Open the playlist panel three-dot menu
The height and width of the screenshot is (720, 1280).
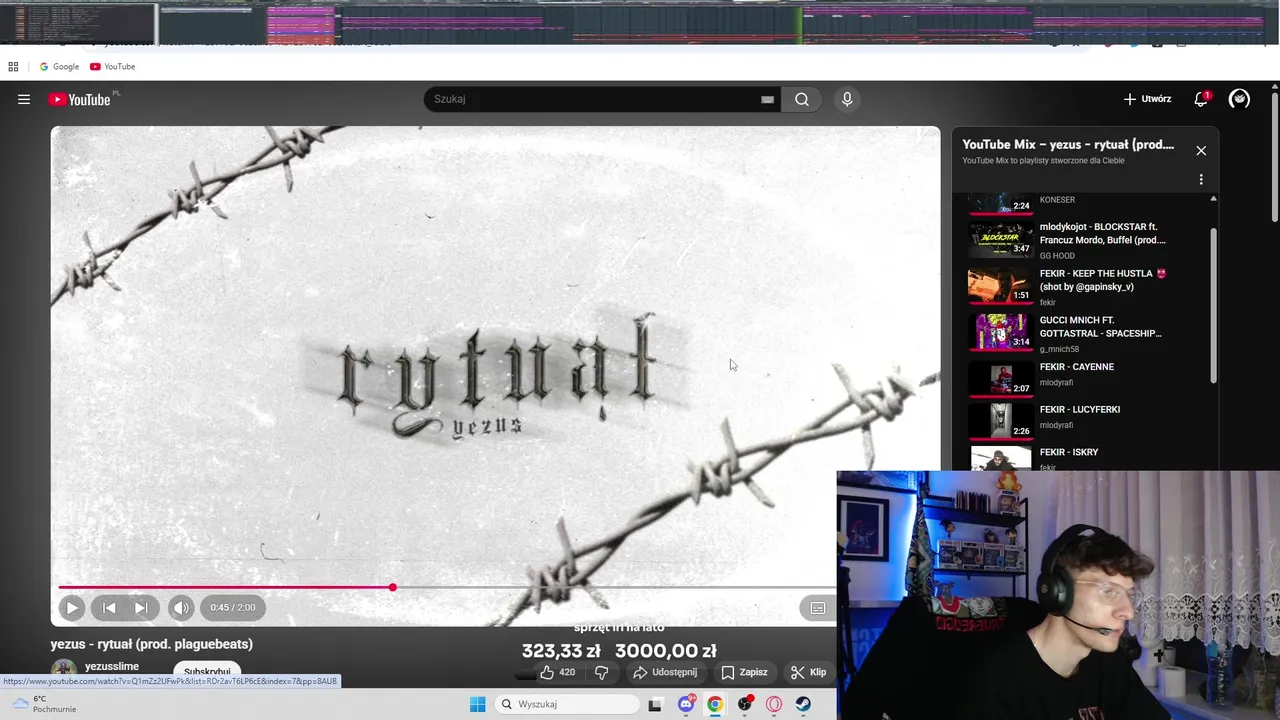1201,180
